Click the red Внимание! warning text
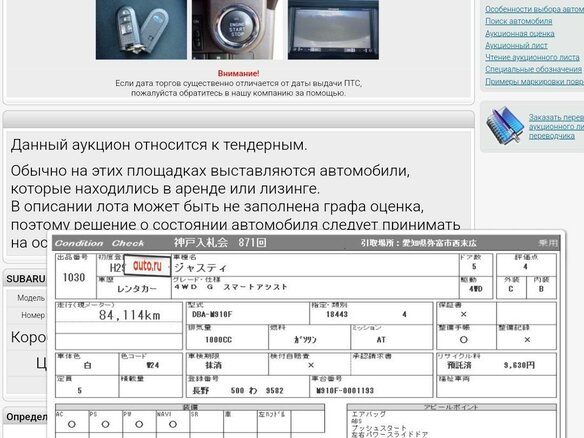The height and width of the screenshot is (438, 584). click(238, 73)
